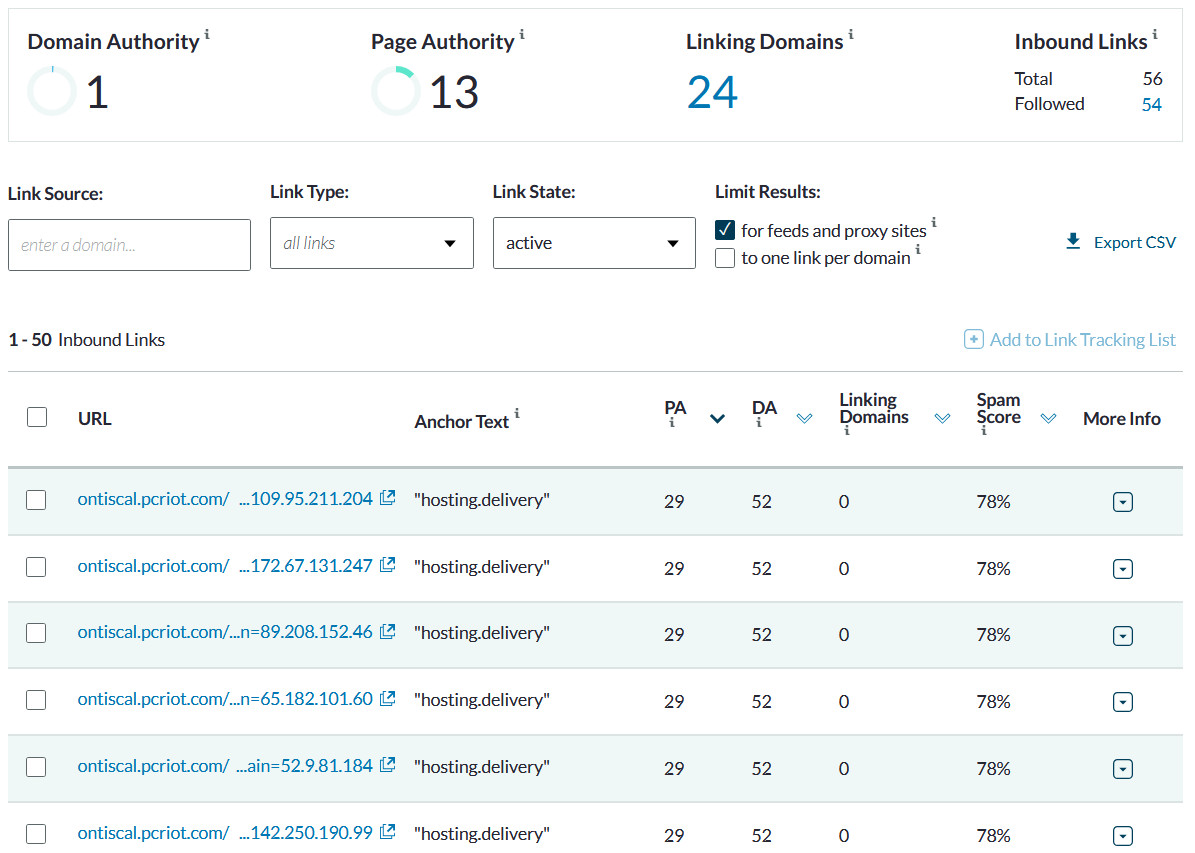Show info icon under DA column header
Image resolution: width=1195 pixels, height=853 pixels.
click(x=758, y=423)
